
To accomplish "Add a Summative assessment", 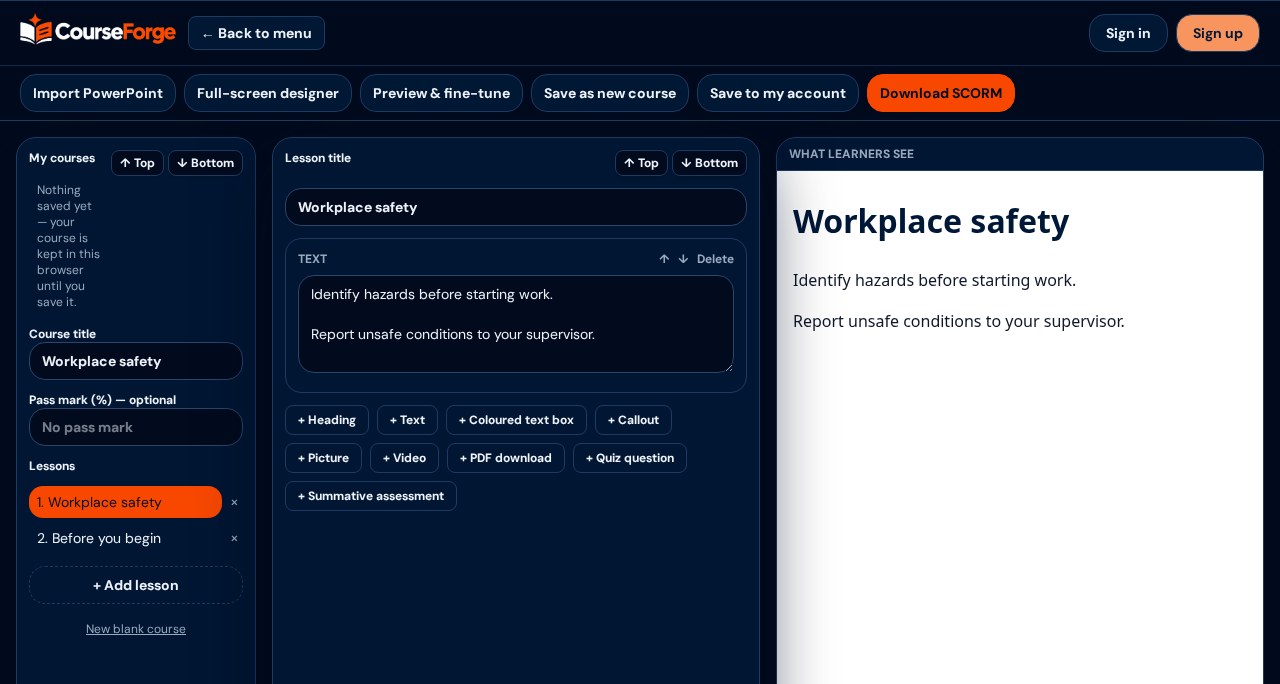I will (x=371, y=496).
